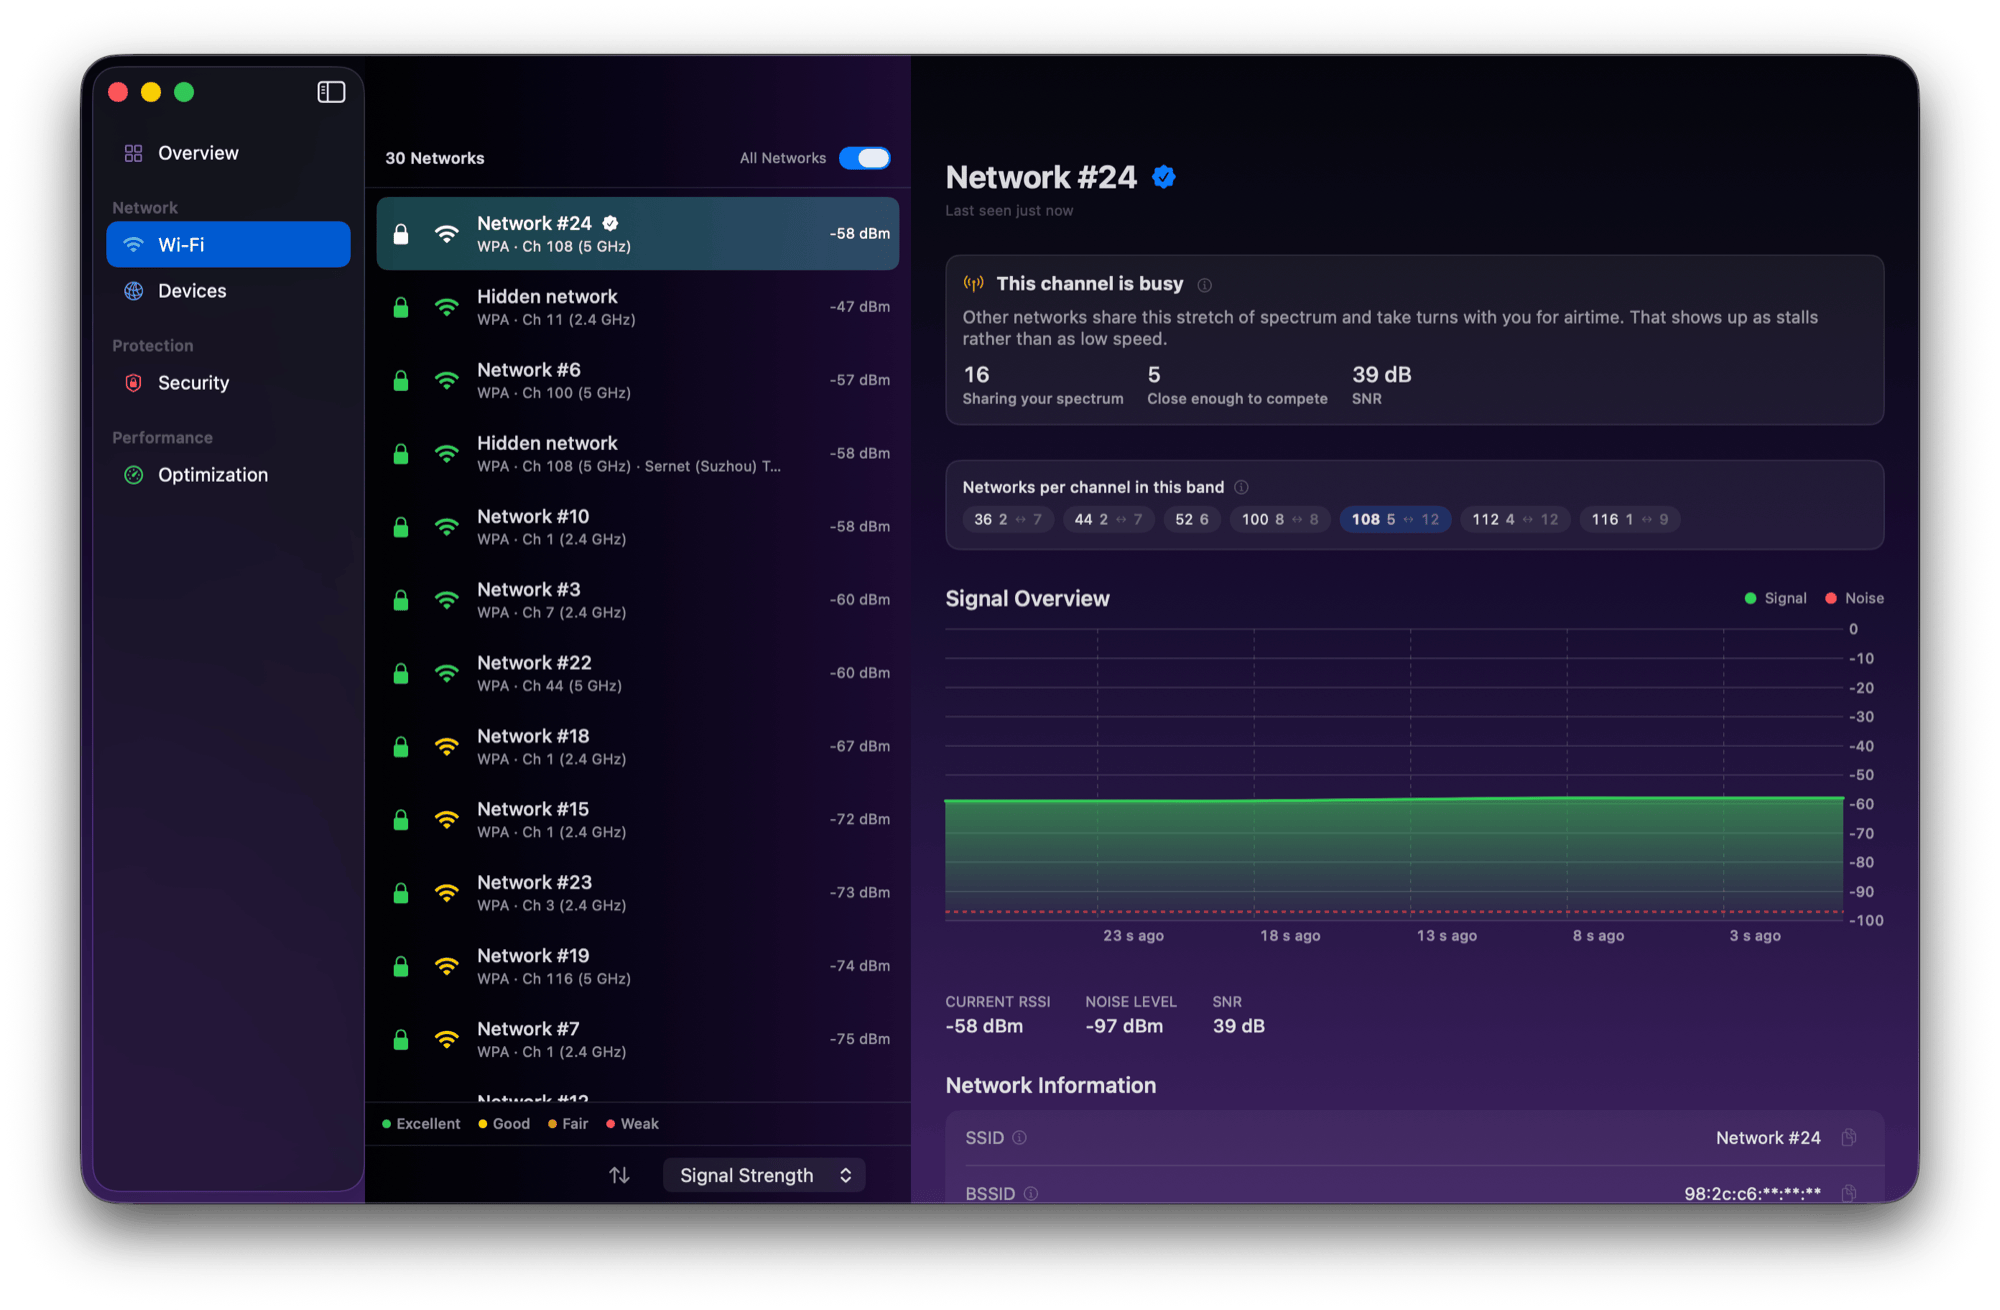Click the Excellent legend item
The width and height of the screenshot is (2000, 1310).
(x=421, y=1124)
